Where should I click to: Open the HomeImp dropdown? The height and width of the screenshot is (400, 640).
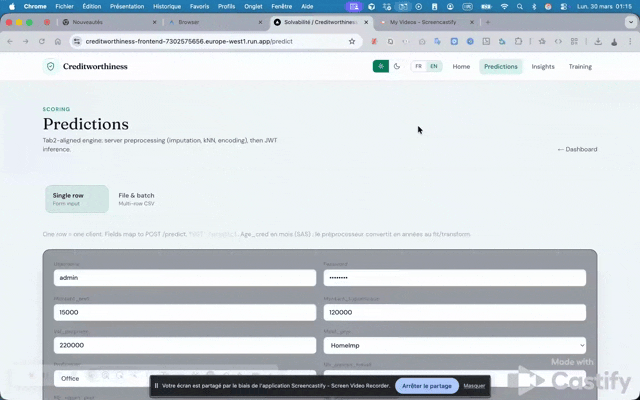click(x=454, y=345)
